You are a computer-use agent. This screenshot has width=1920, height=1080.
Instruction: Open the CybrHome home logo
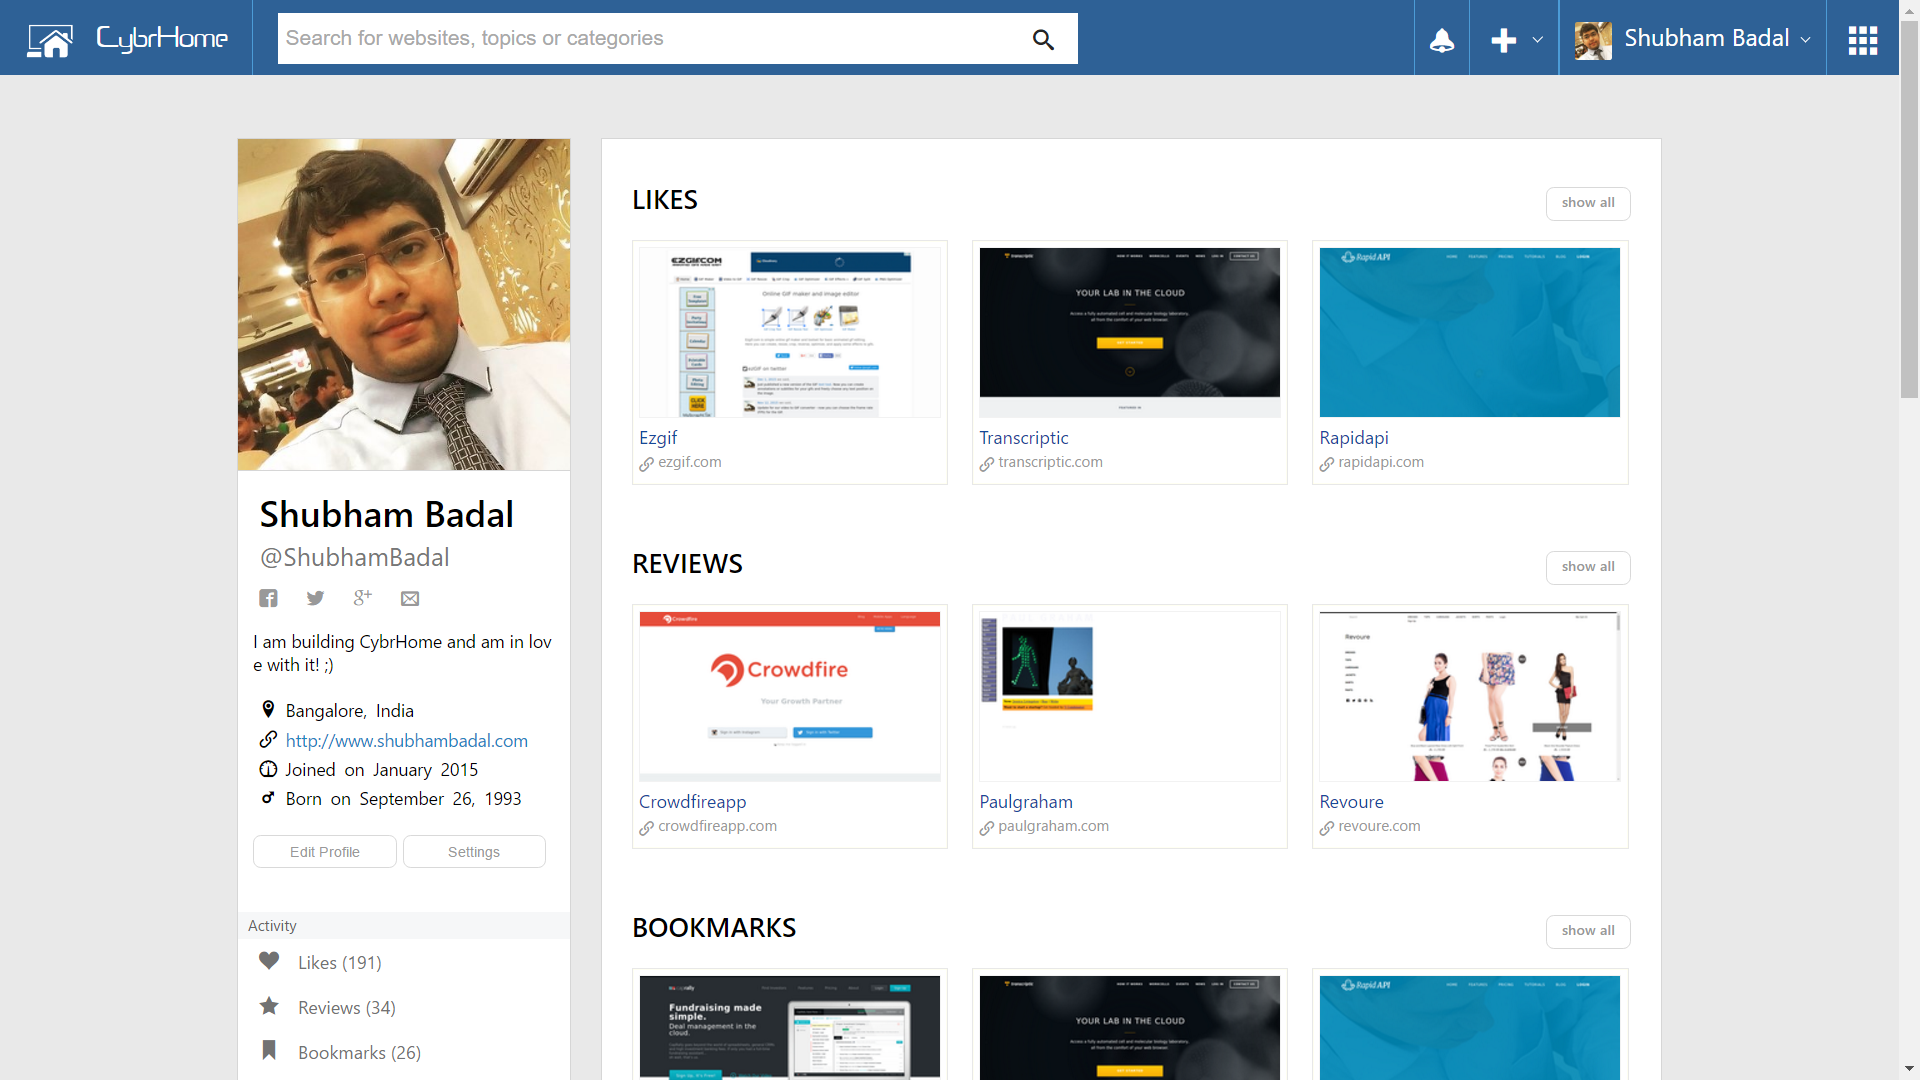(x=127, y=39)
